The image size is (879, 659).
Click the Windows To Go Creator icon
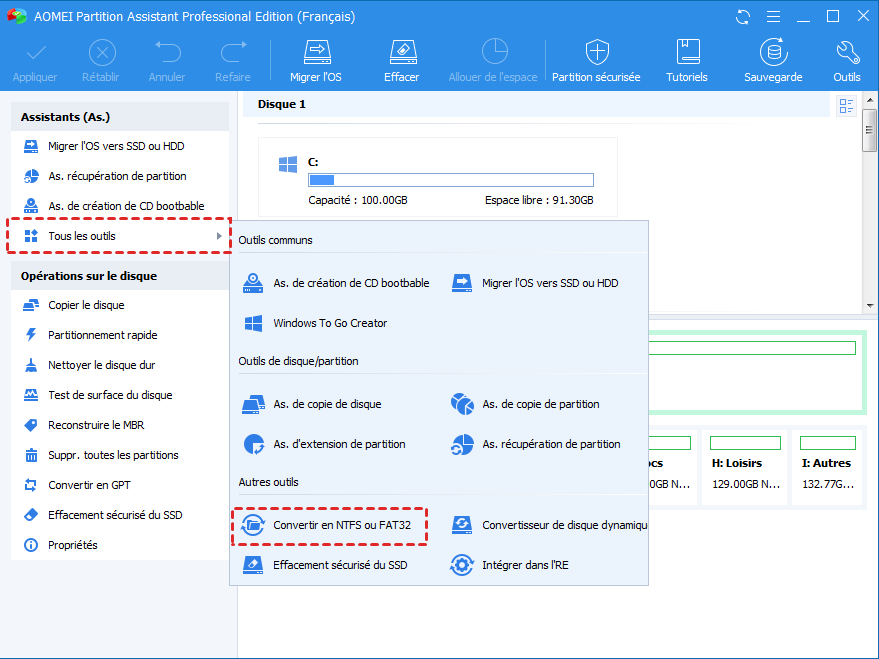click(x=253, y=323)
